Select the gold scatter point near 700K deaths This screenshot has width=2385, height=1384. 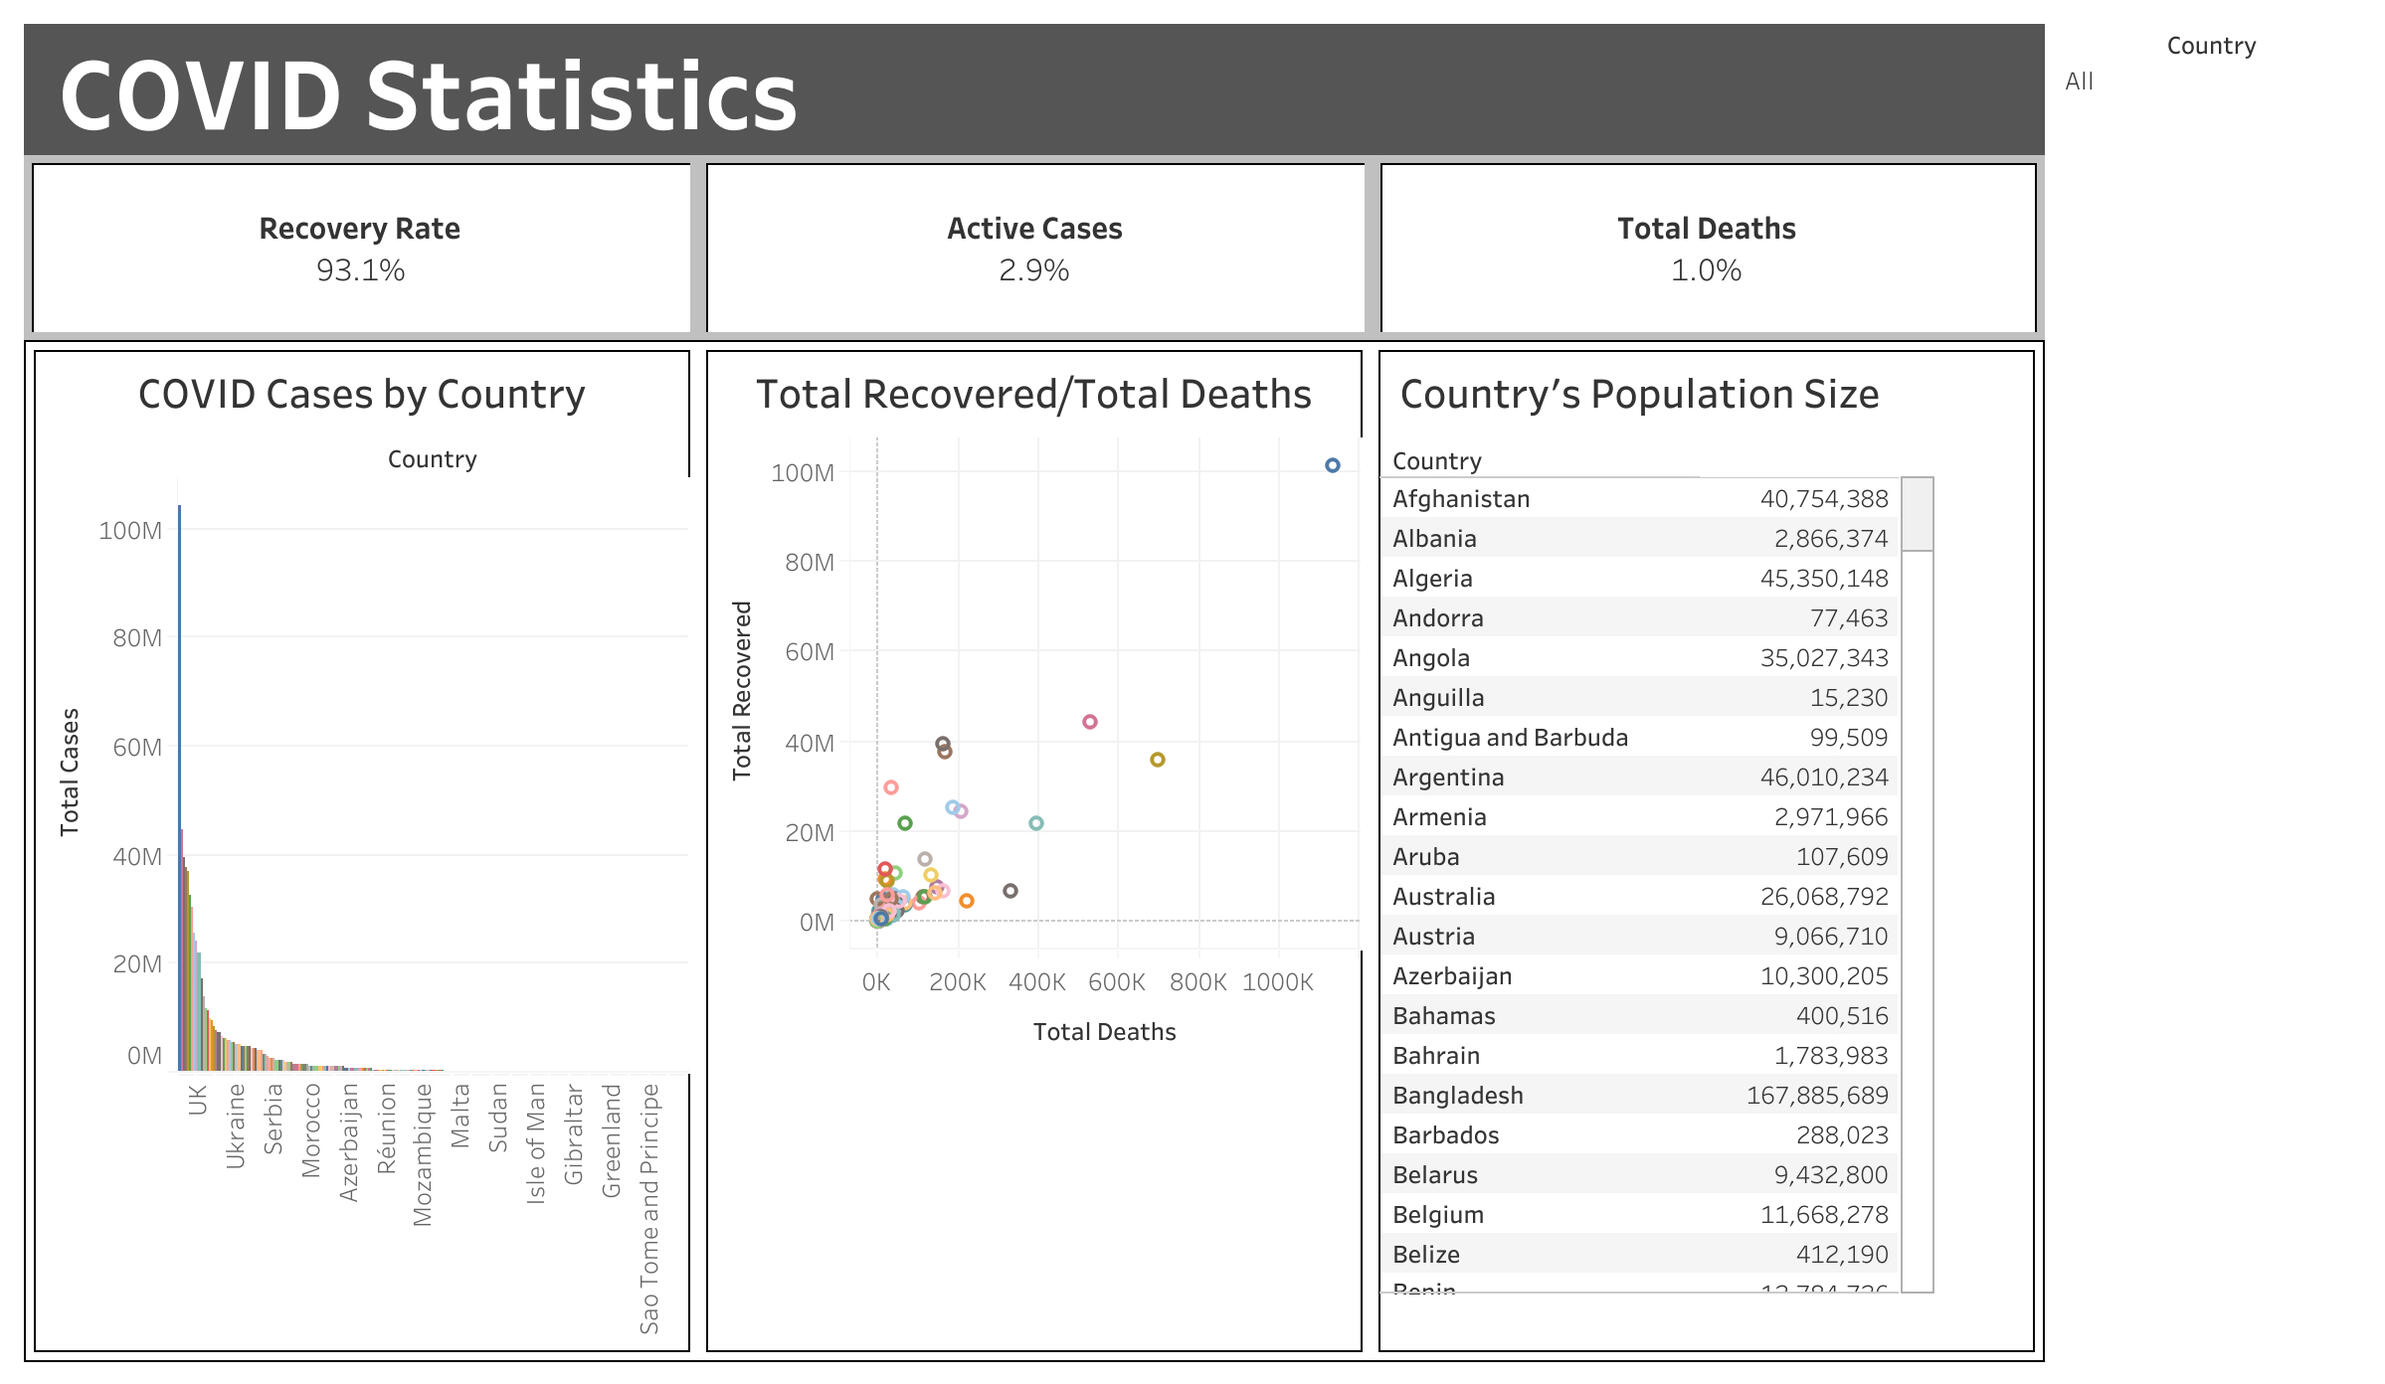point(1156,759)
